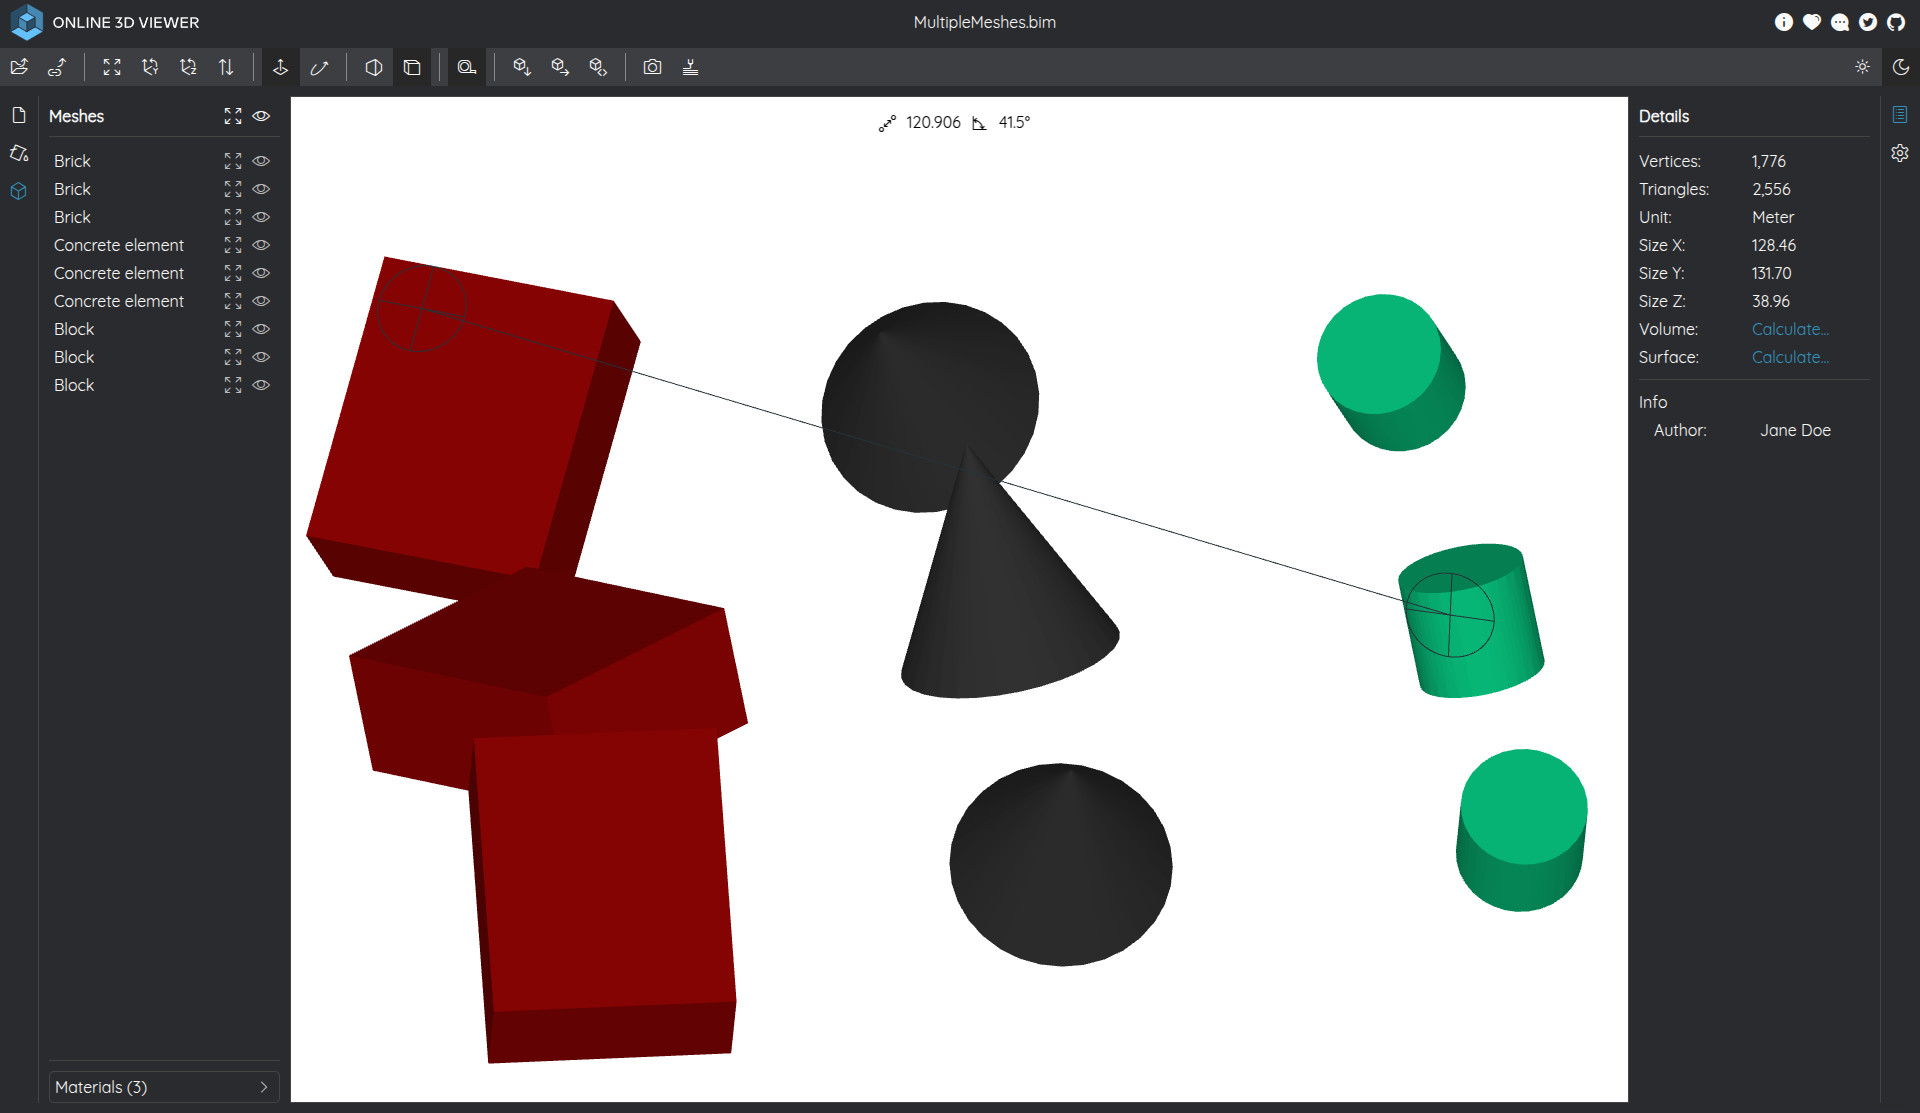
Task: Click the open model from file icon
Action: (x=19, y=67)
